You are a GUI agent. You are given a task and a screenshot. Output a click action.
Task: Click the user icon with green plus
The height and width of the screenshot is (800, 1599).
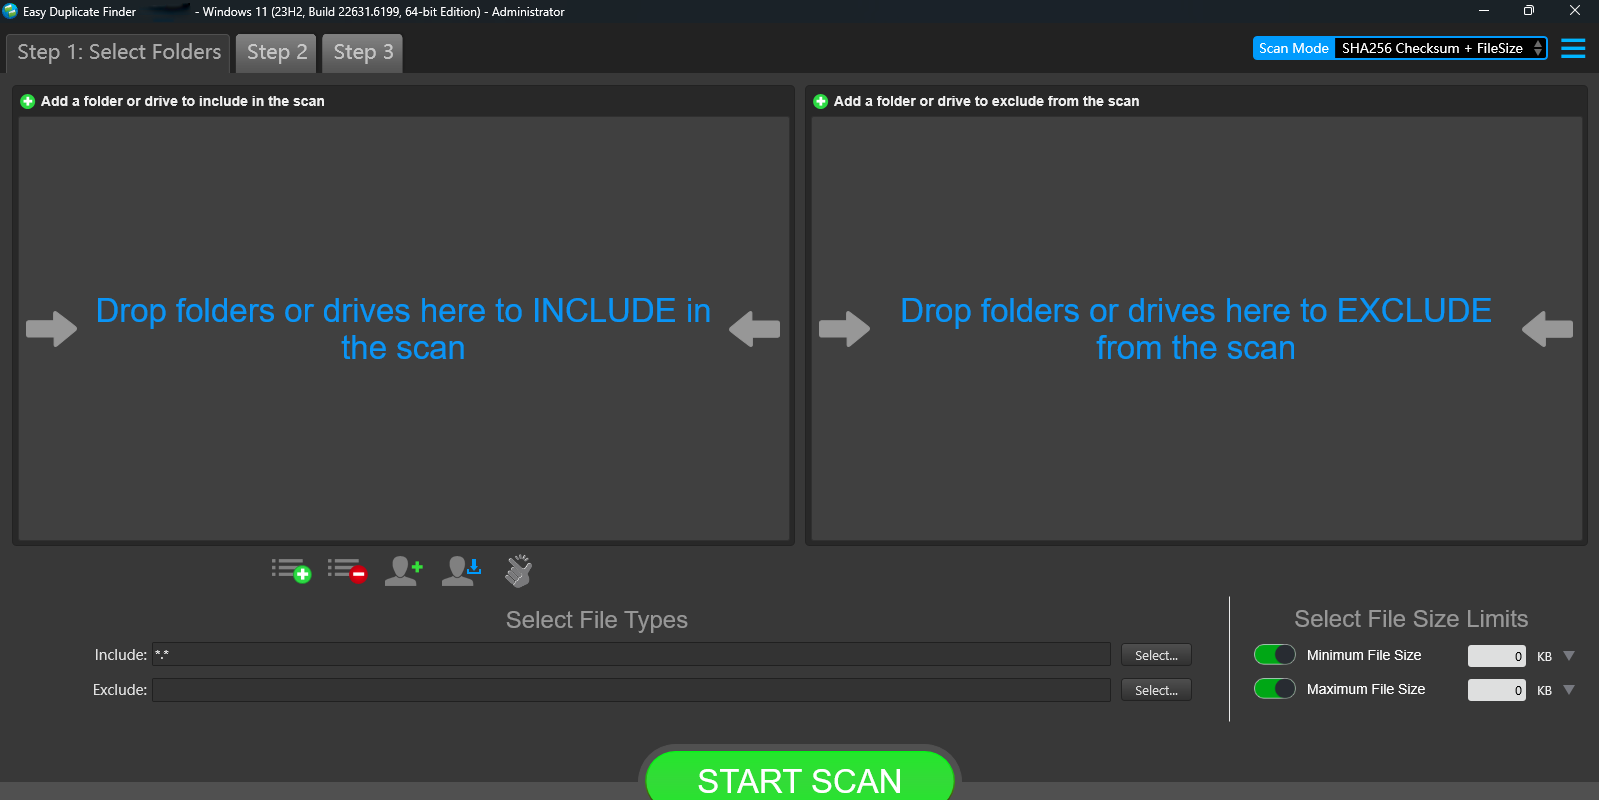click(x=403, y=571)
